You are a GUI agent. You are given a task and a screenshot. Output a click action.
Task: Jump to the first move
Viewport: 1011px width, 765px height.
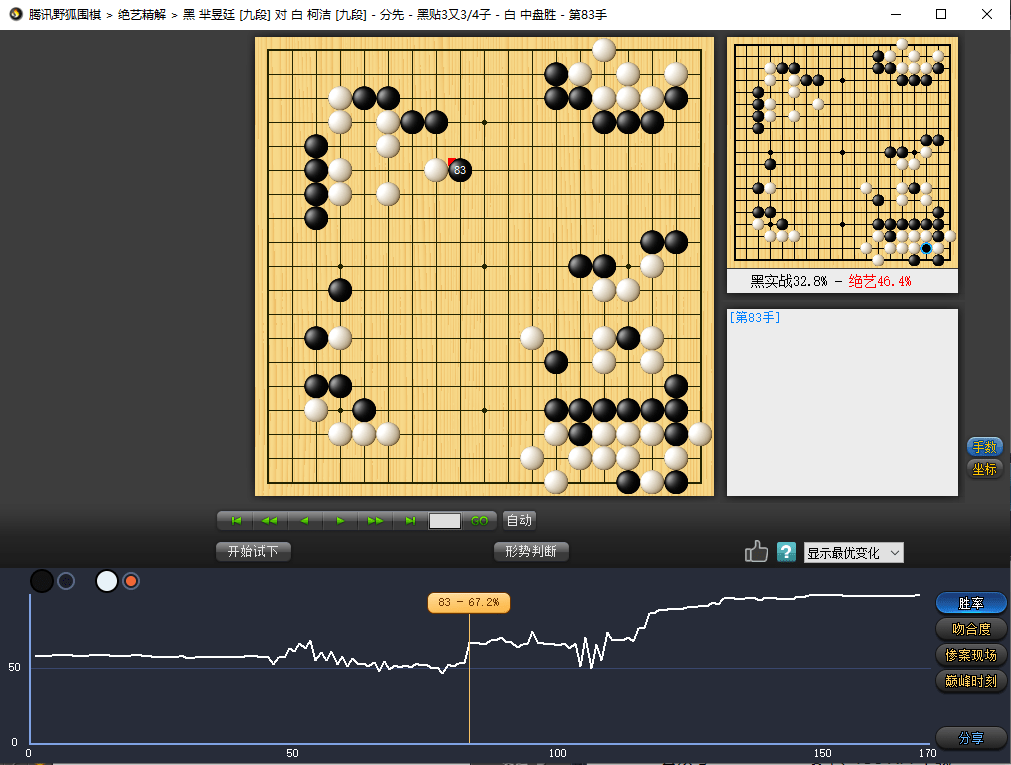tap(236, 521)
